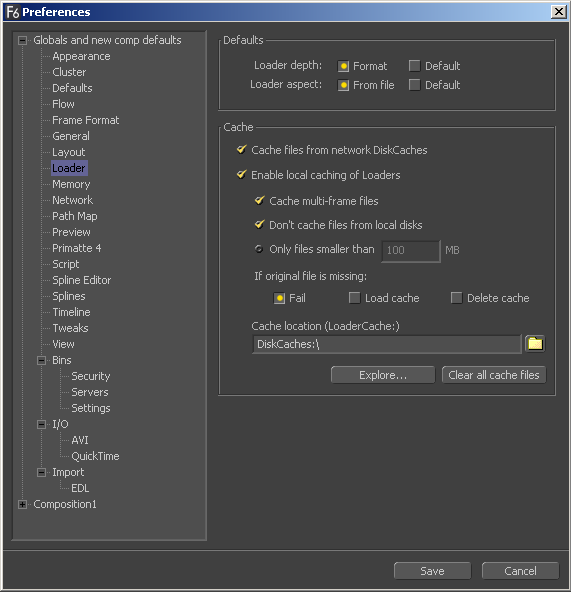Open Network preferences
The width and height of the screenshot is (571, 592).
(x=72, y=200)
